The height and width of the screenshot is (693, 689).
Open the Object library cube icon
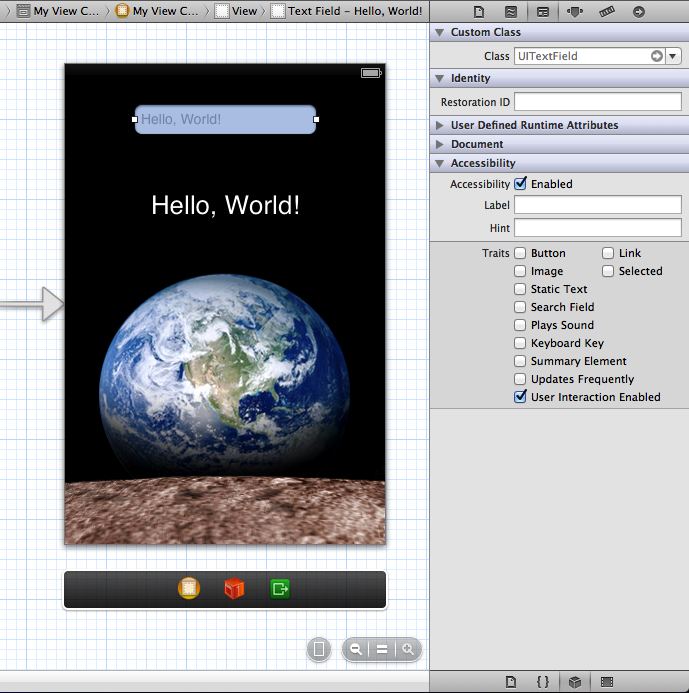tap(575, 682)
